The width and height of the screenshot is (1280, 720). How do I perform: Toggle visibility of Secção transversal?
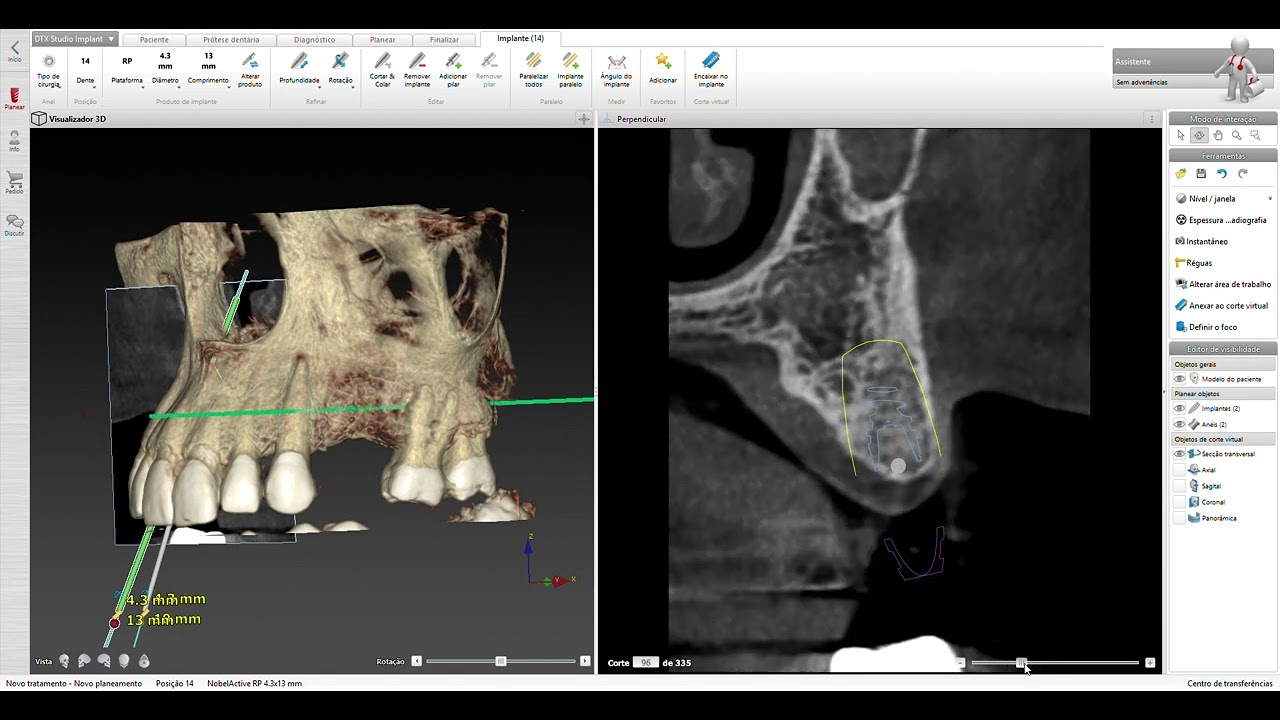pyautogui.click(x=1180, y=454)
